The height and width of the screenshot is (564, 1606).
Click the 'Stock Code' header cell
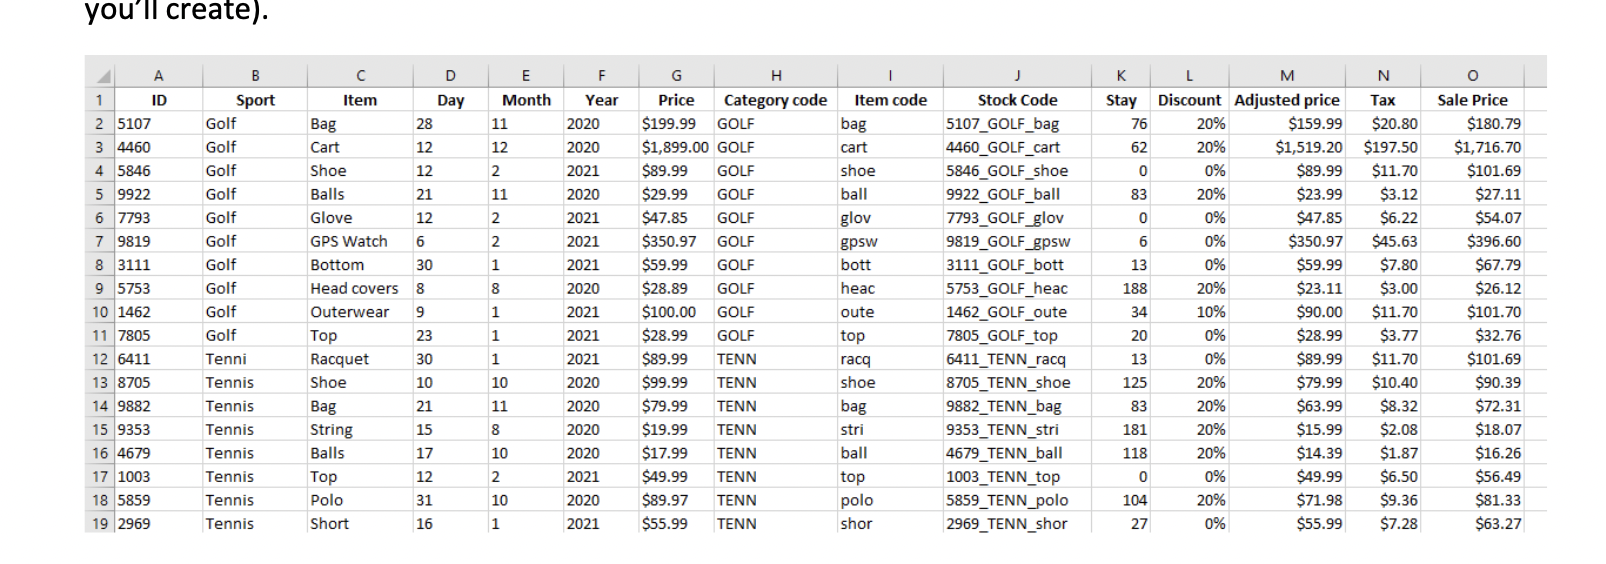pos(1017,100)
